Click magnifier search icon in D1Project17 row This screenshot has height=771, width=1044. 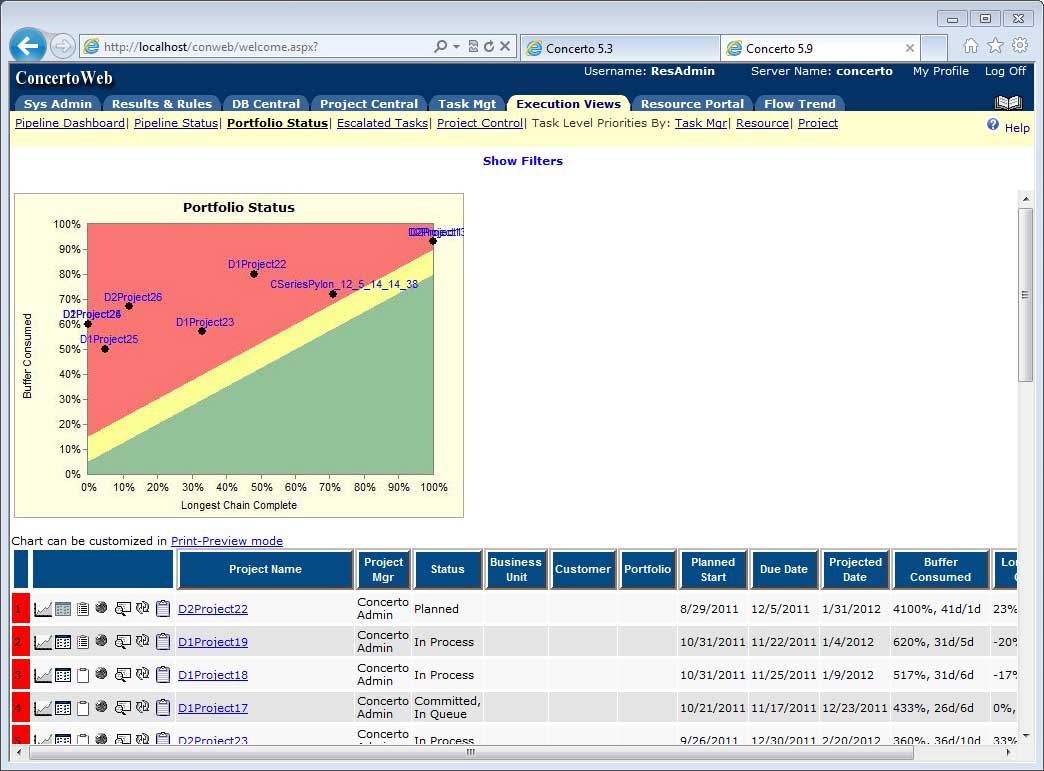122,708
